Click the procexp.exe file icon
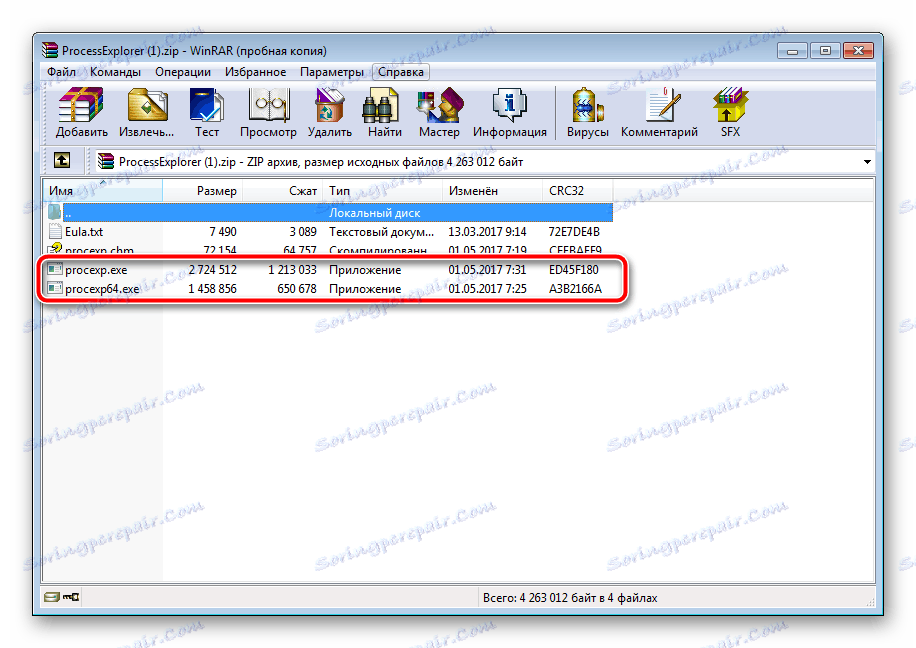 pyautogui.click(x=55, y=269)
